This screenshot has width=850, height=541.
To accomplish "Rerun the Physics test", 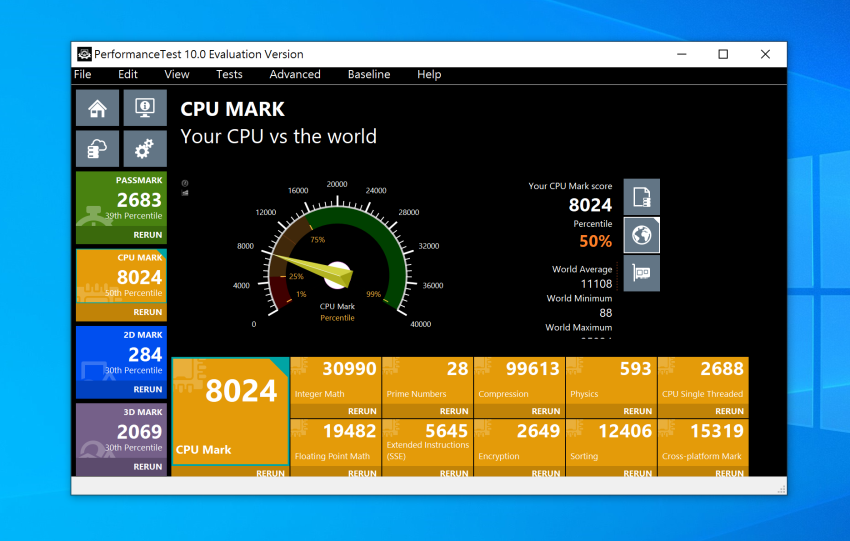I will [x=638, y=411].
